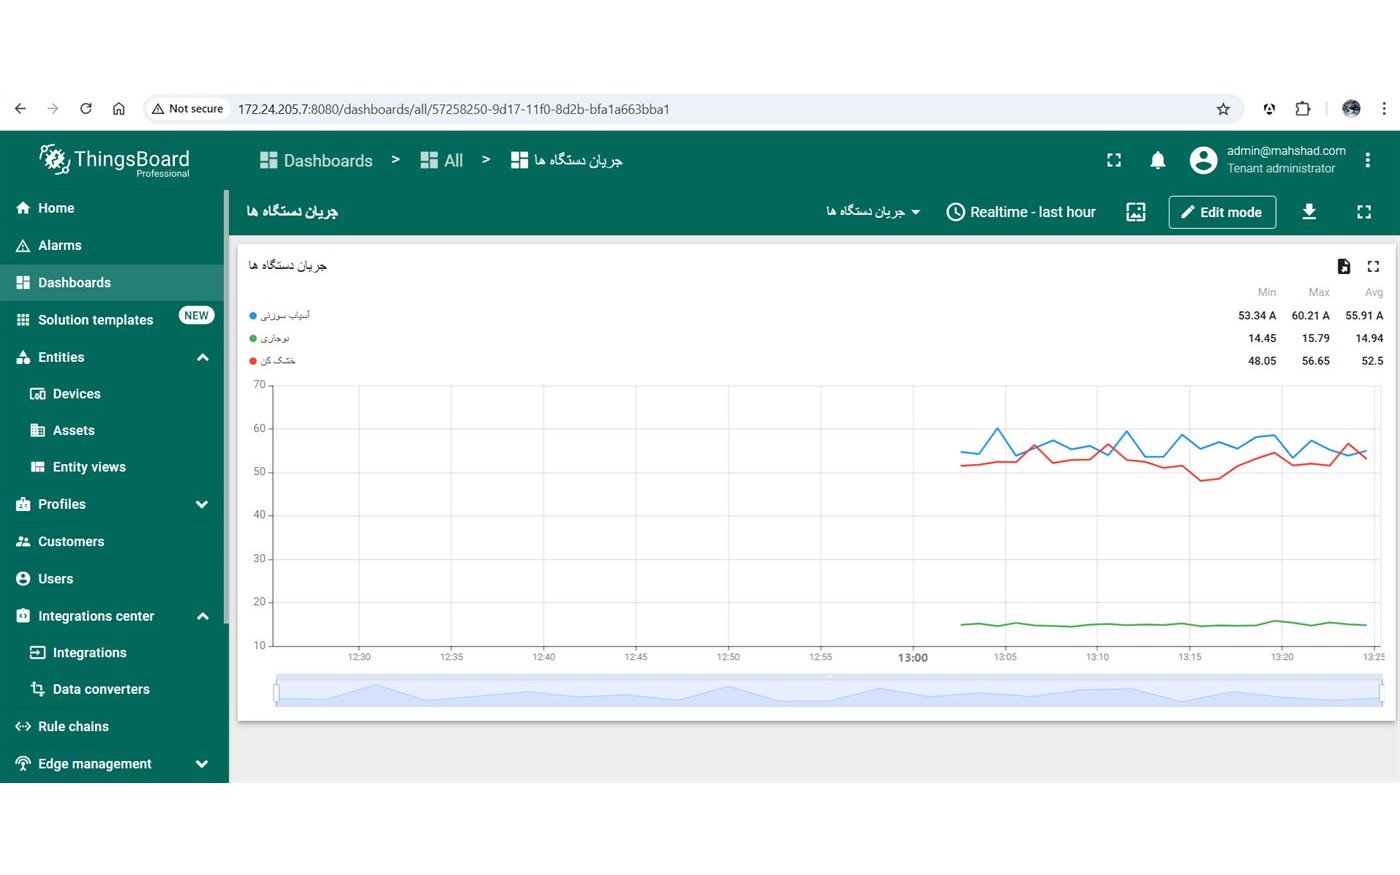Bookmark the page with star icon
The width and height of the screenshot is (1400, 875).
tap(1223, 109)
